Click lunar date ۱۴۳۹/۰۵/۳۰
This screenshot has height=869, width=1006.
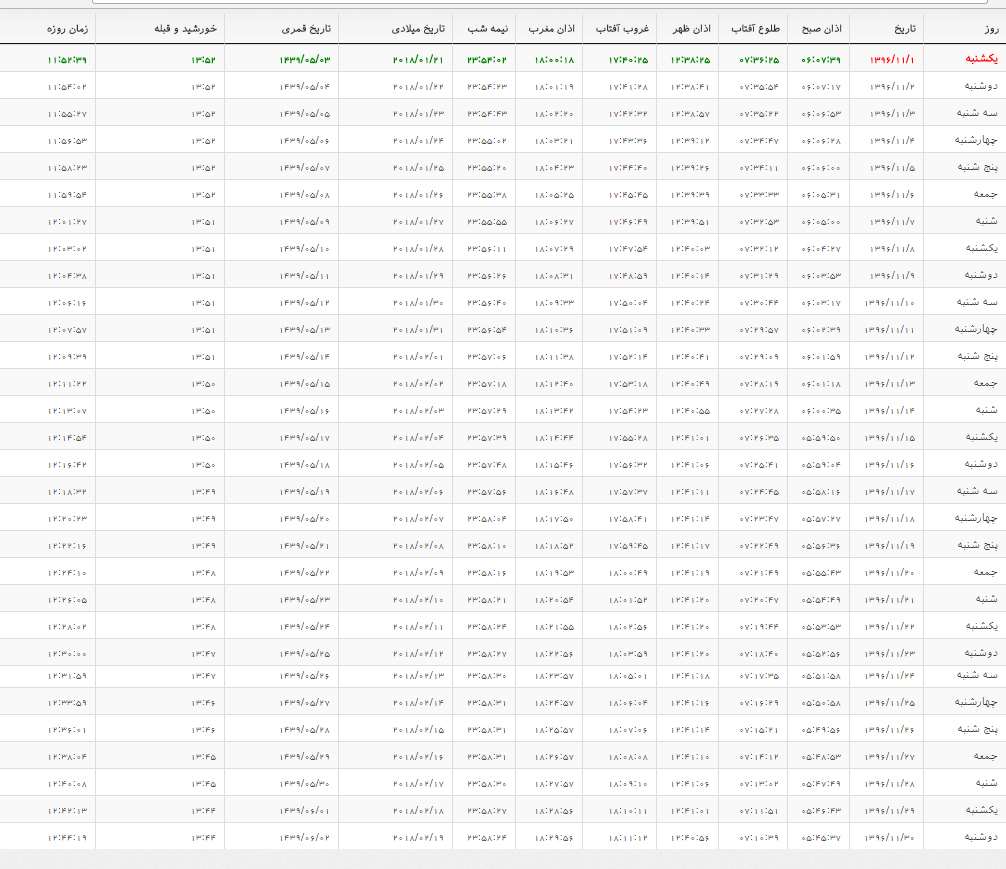click(305, 784)
